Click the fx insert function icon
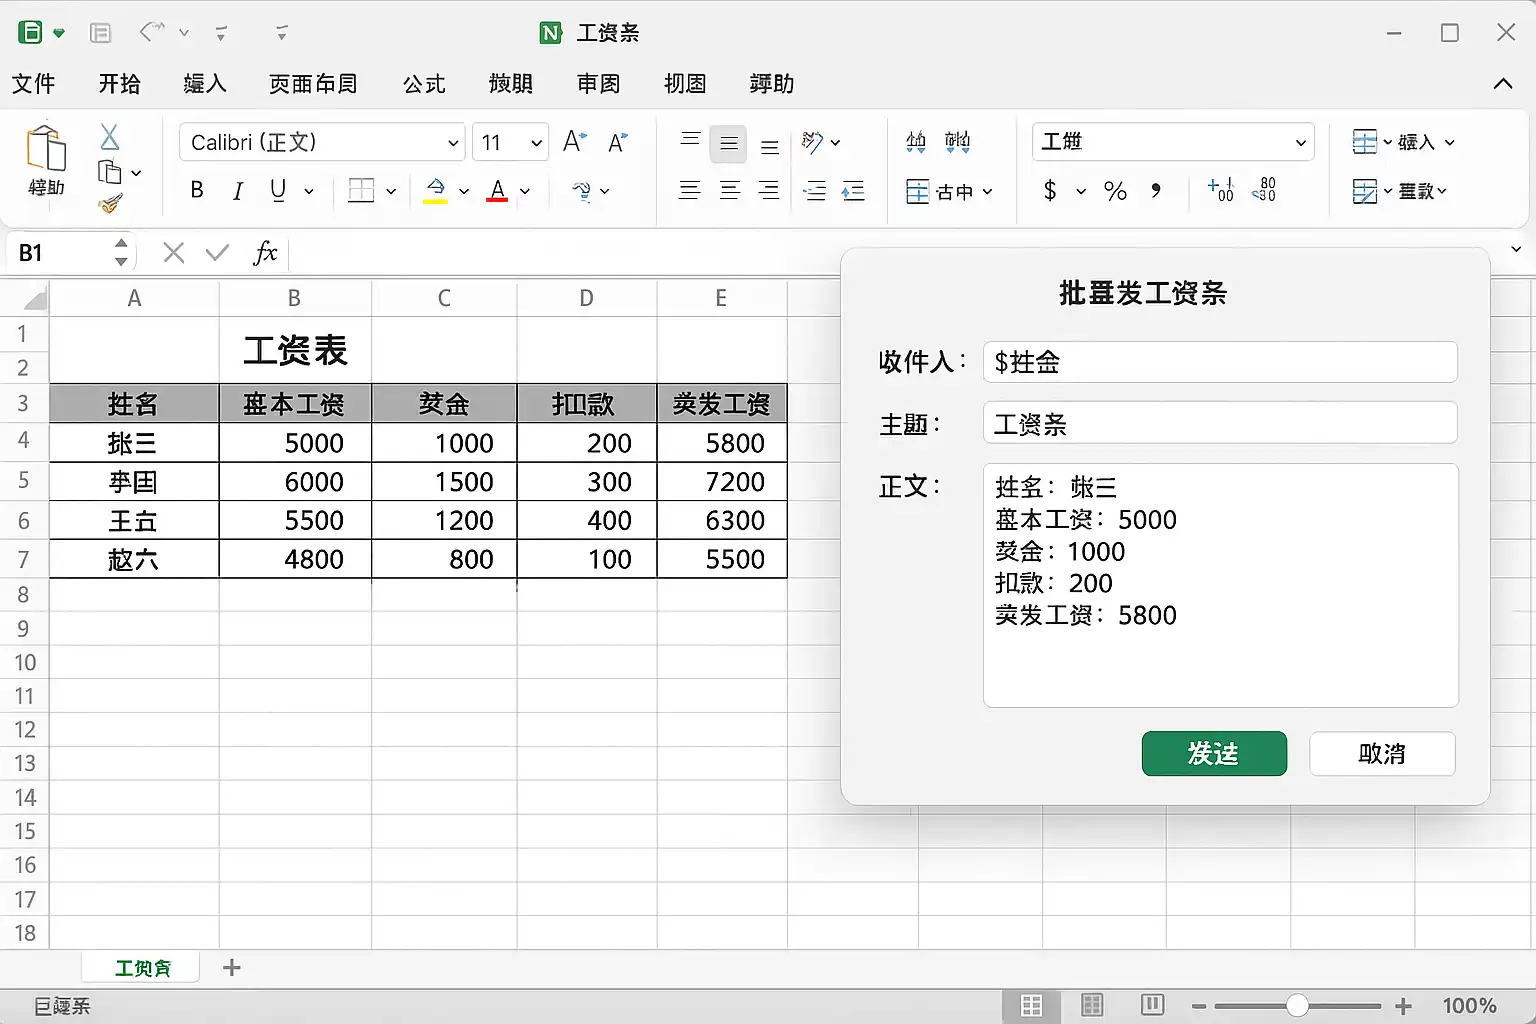The image size is (1536, 1024). coord(265,253)
